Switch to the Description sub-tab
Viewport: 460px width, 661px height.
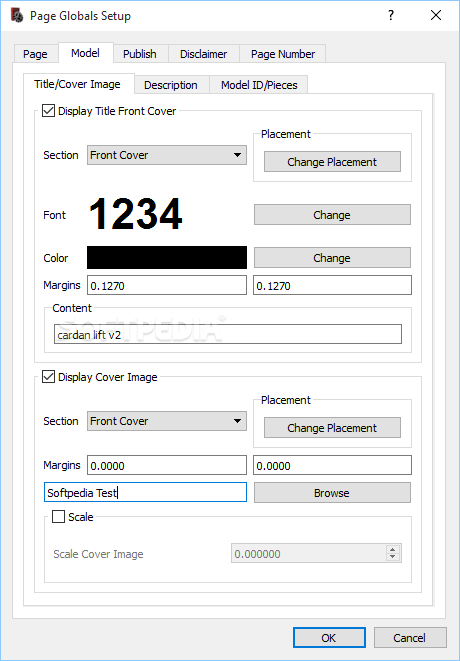click(x=171, y=85)
